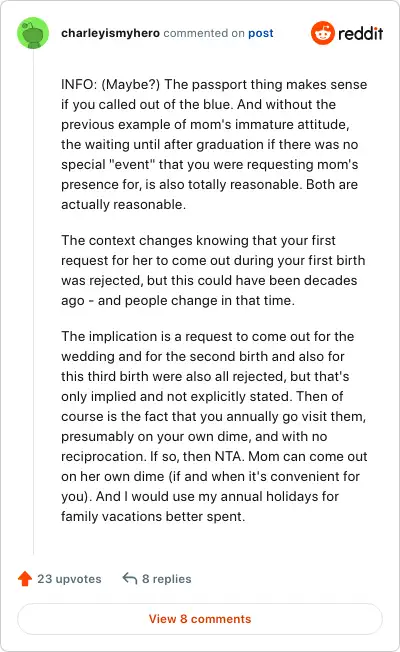Open the reddit wordmark next to the logo
Image resolution: width=400 pixels, height=652 pixels.
[x=360, y=33]
